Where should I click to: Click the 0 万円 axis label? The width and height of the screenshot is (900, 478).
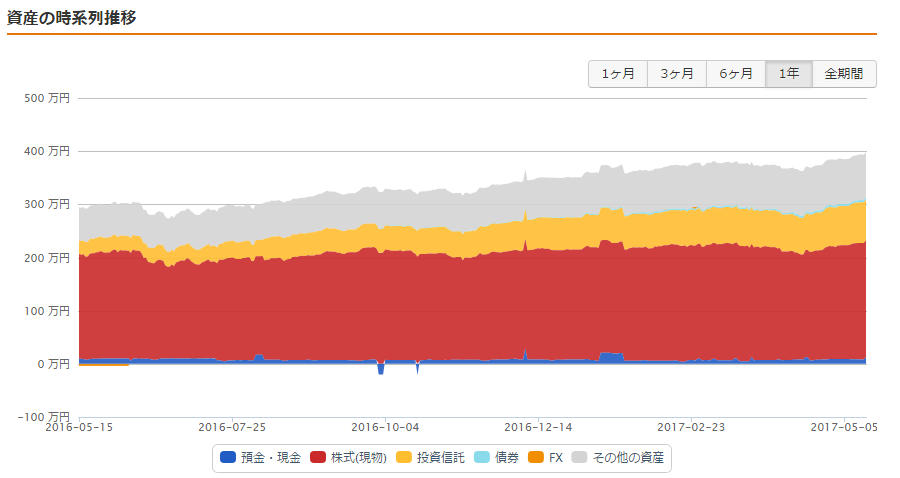(x=53, y=364)
